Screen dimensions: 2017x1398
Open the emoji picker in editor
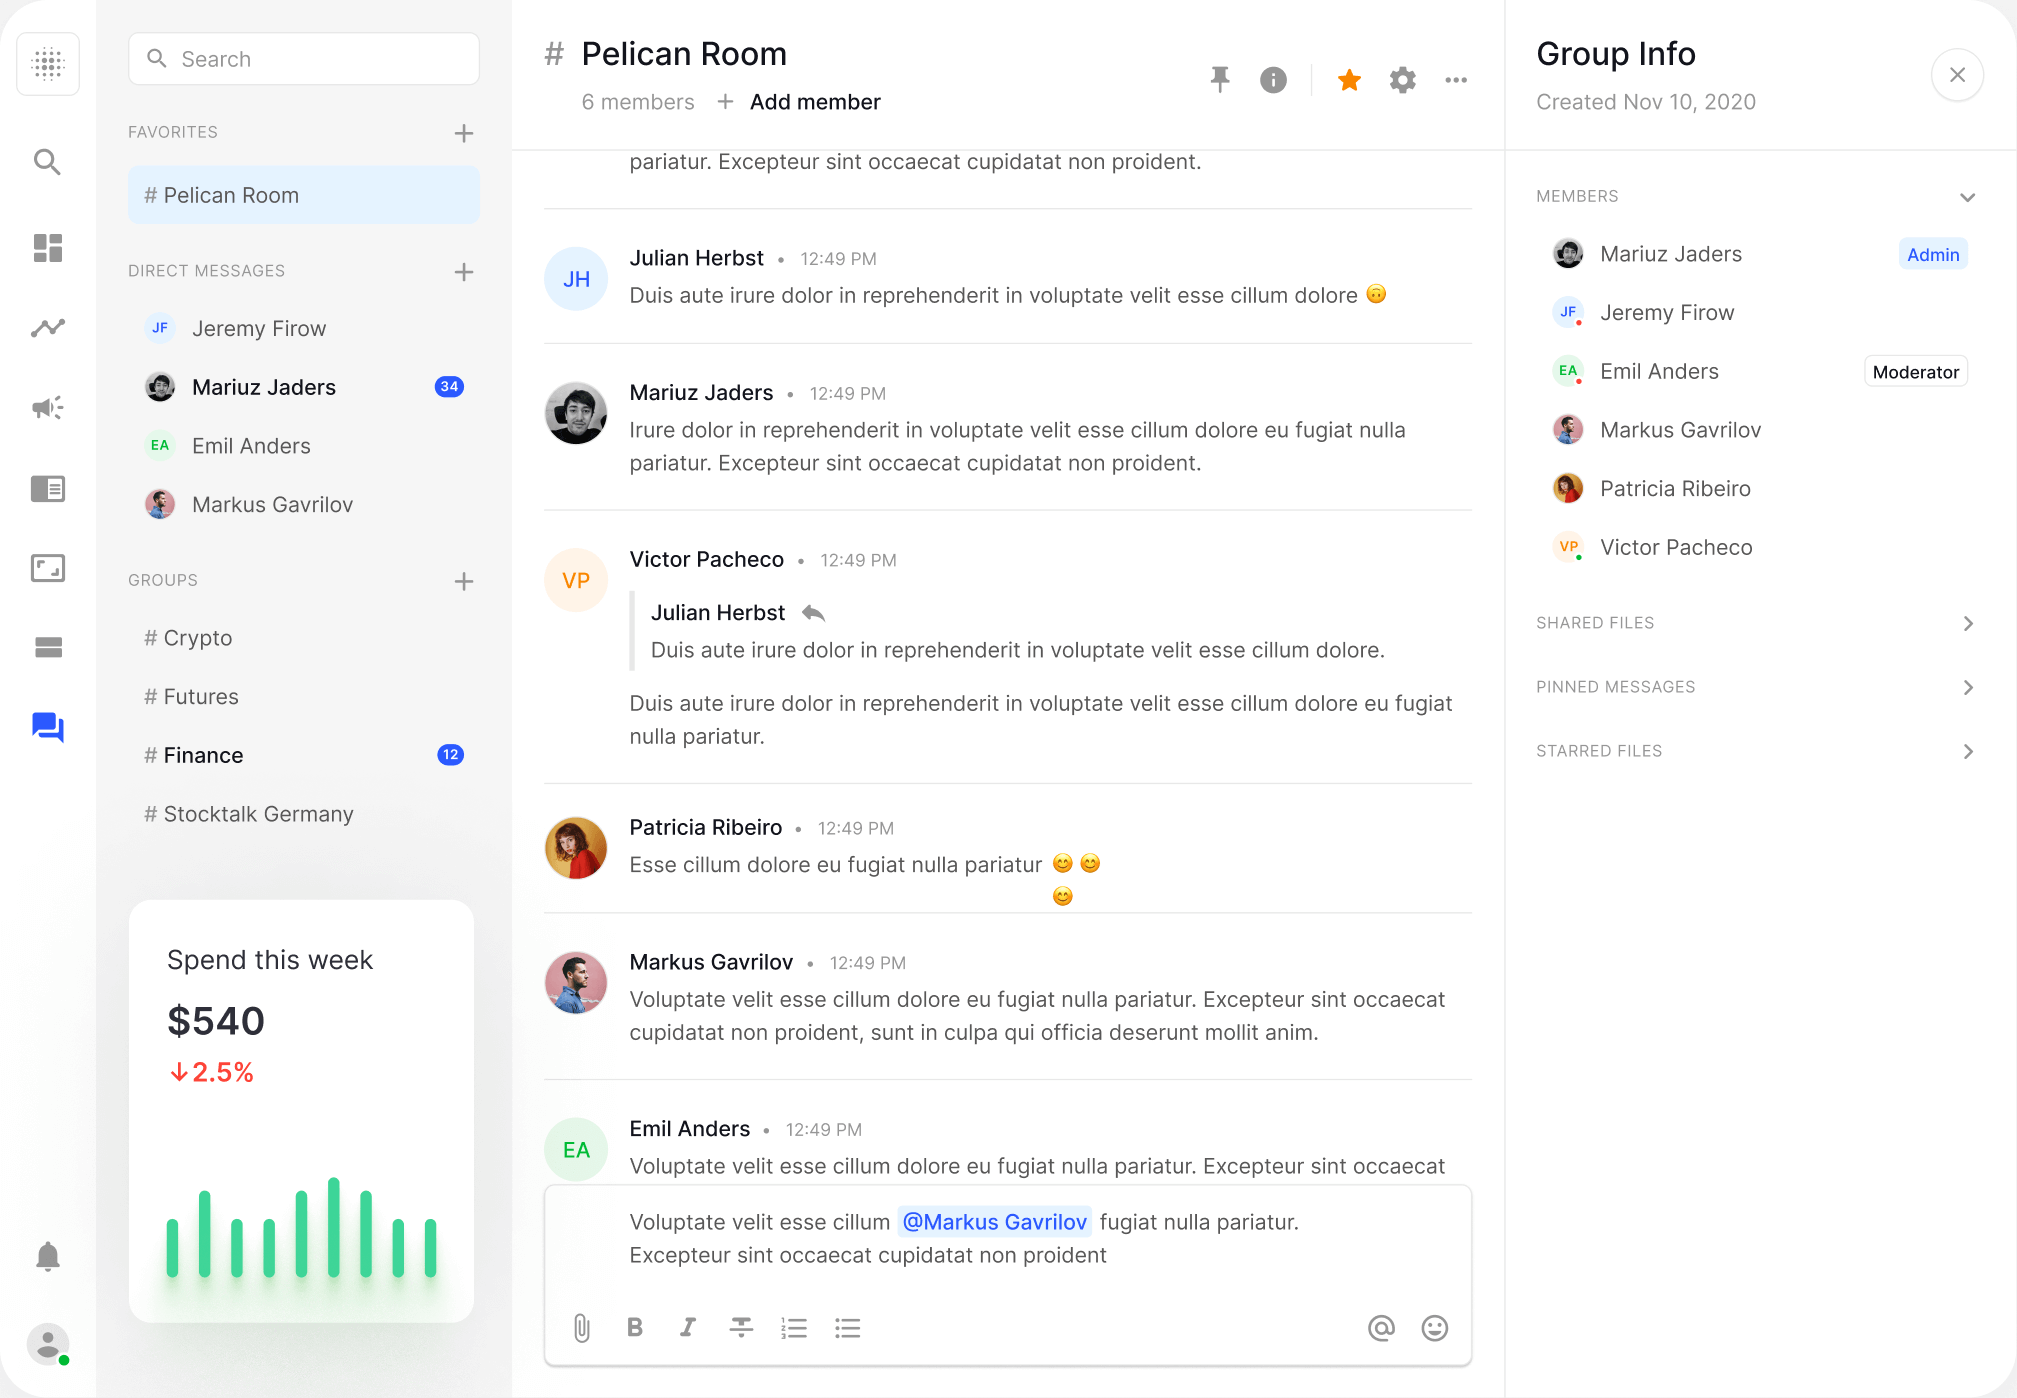click(1434, 1328)
